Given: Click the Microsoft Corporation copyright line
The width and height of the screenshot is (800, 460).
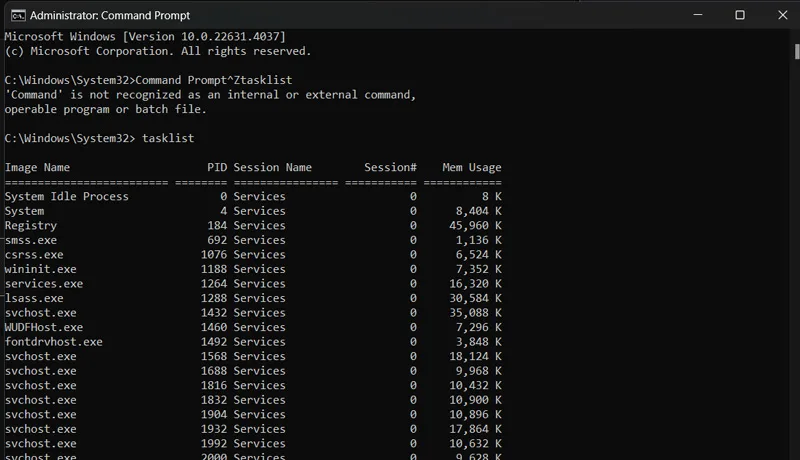Looking at the screenshot, I should (x=158, y=51).
